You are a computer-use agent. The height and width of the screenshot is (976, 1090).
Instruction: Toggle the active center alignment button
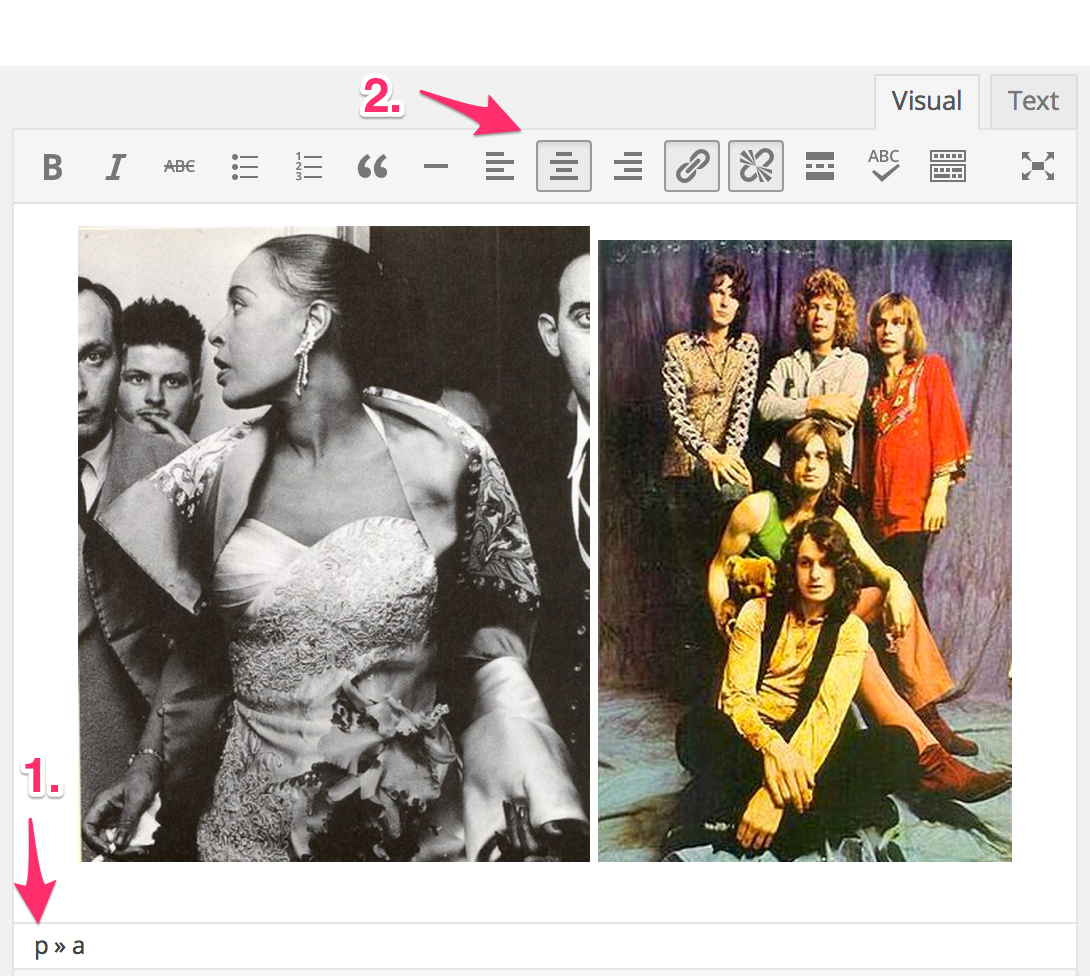tap(564, 166)
